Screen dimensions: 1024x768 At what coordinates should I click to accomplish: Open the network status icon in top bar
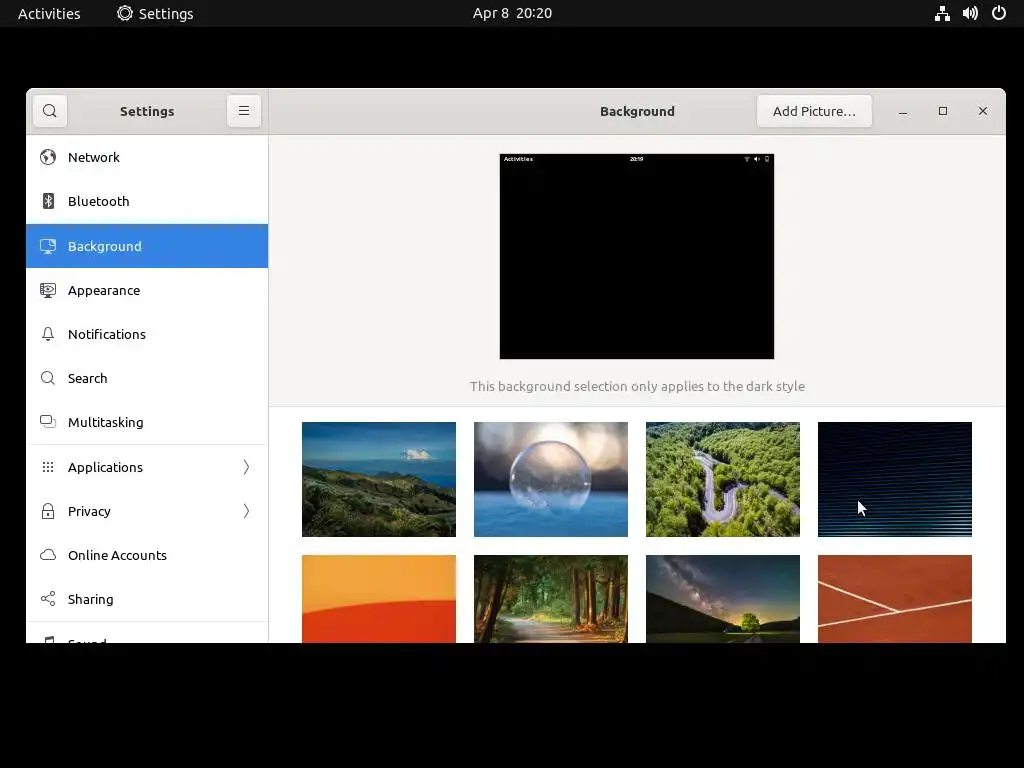click(x=942, y=13)
